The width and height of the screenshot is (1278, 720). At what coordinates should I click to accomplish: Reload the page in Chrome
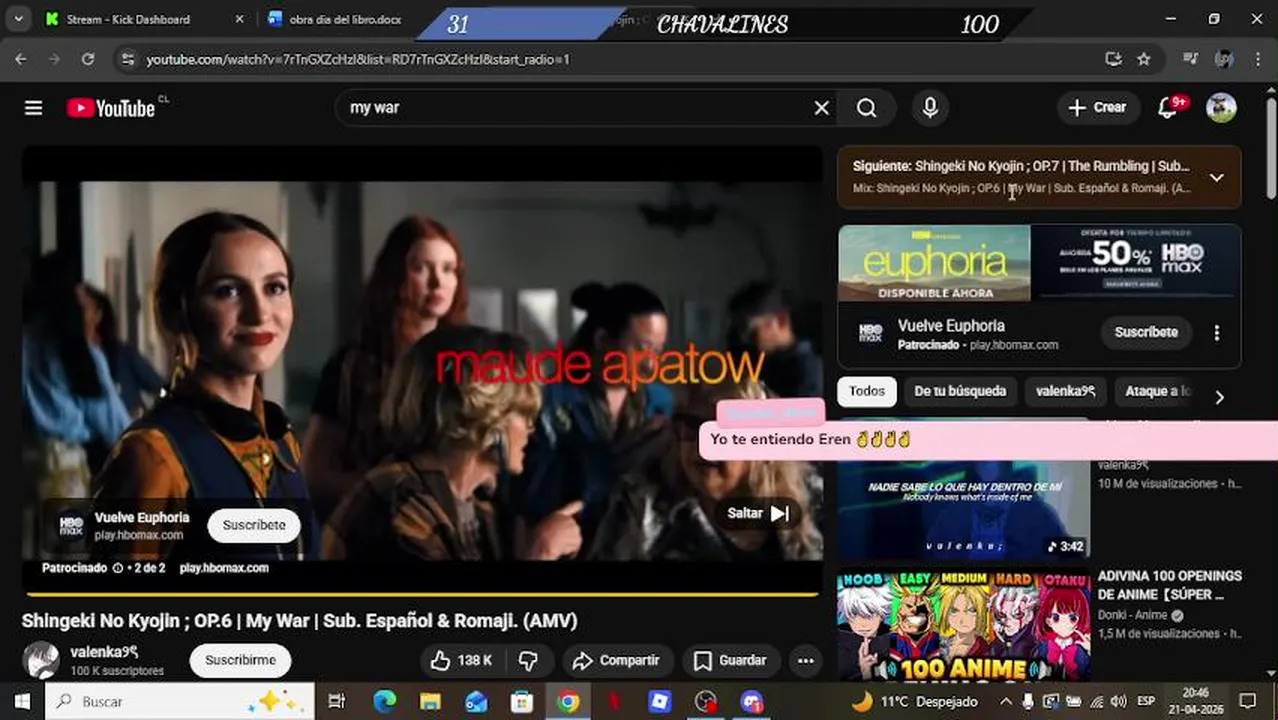pyautogui.click(x=88, y=59)
